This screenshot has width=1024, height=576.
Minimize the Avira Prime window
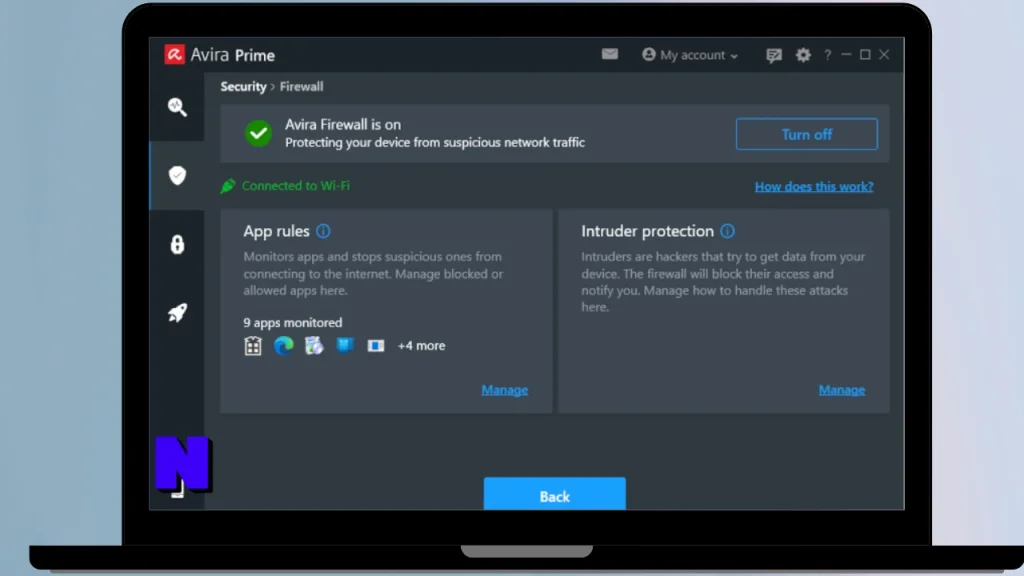pos(846,55)
